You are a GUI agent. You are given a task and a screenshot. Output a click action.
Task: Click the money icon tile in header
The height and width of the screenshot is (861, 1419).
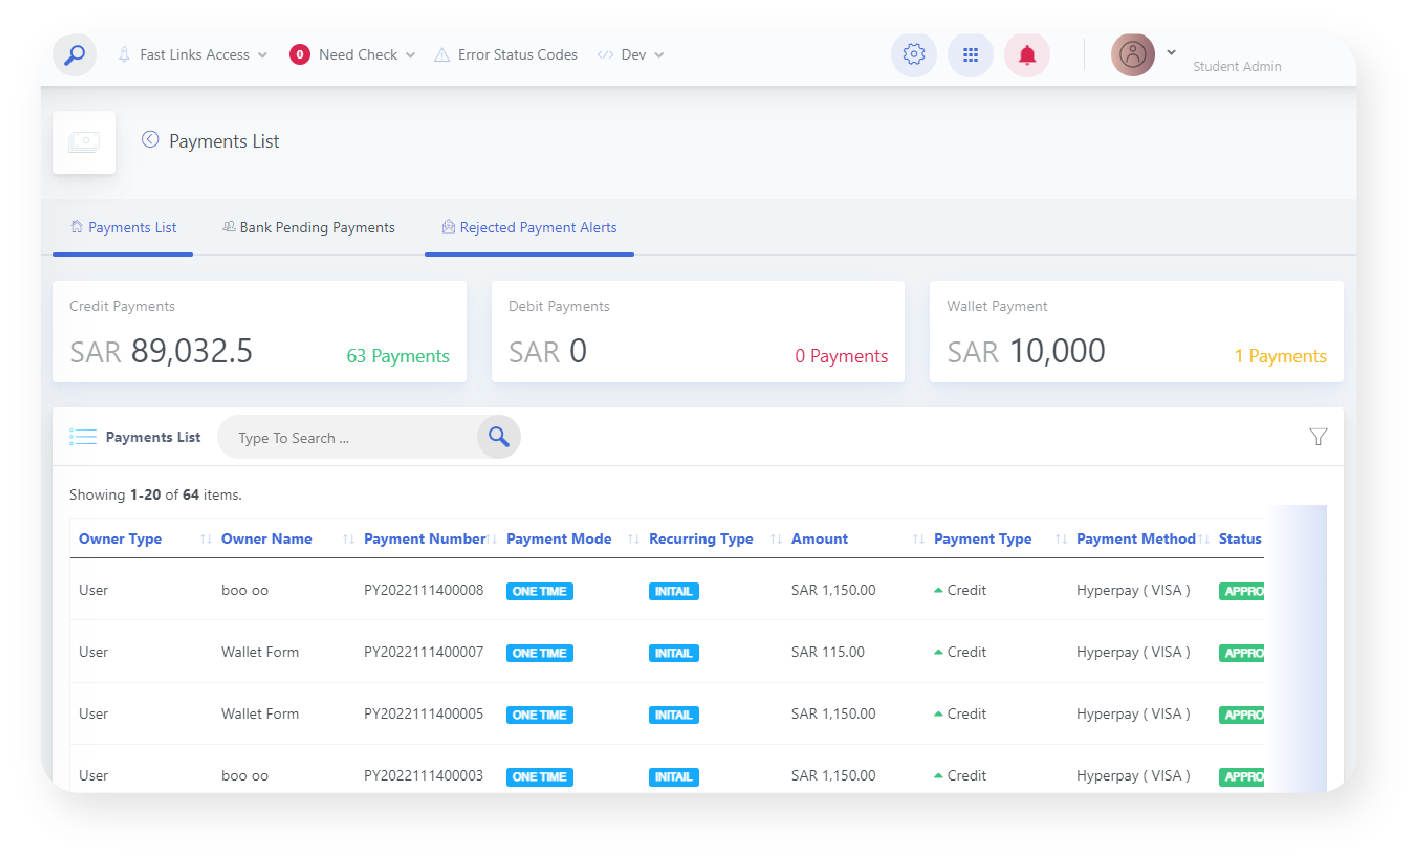click(84, 142)
